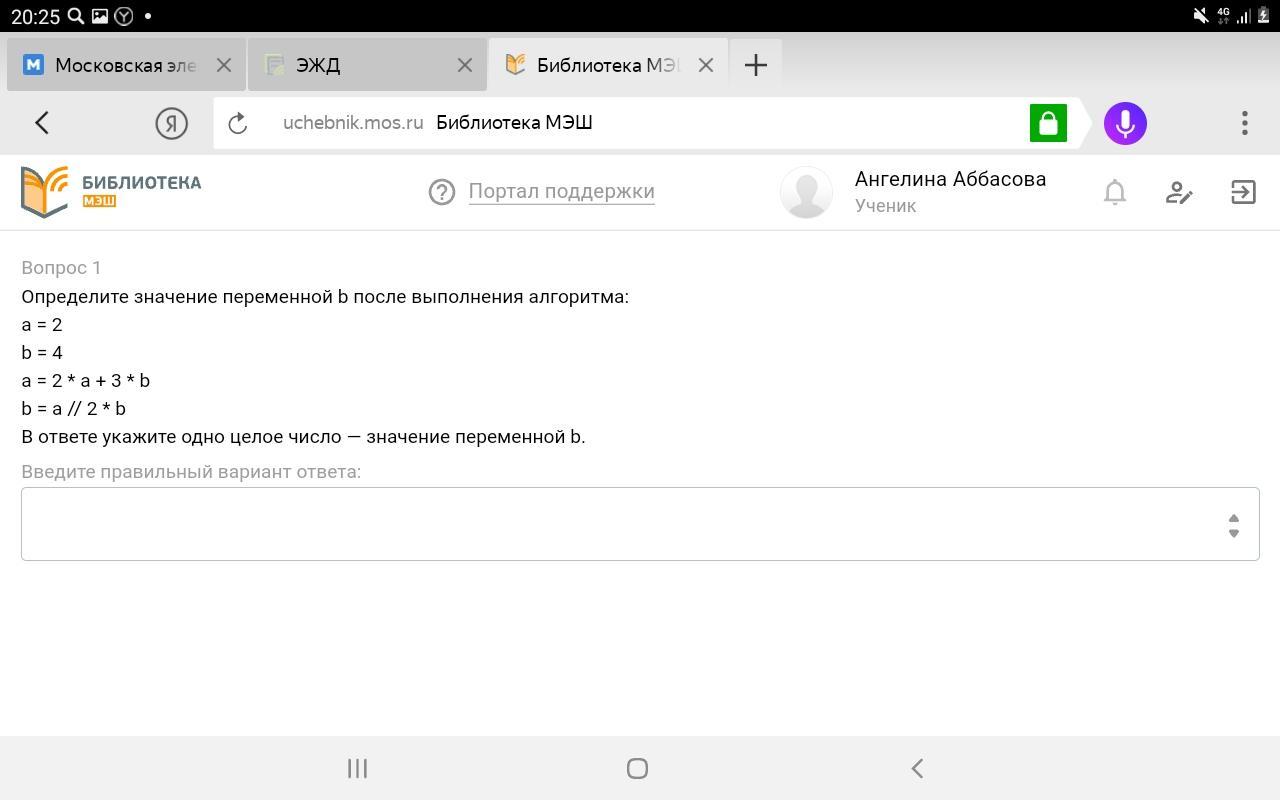
Task: Open the Портал поддержки link
Action: [x=561, y=191]
